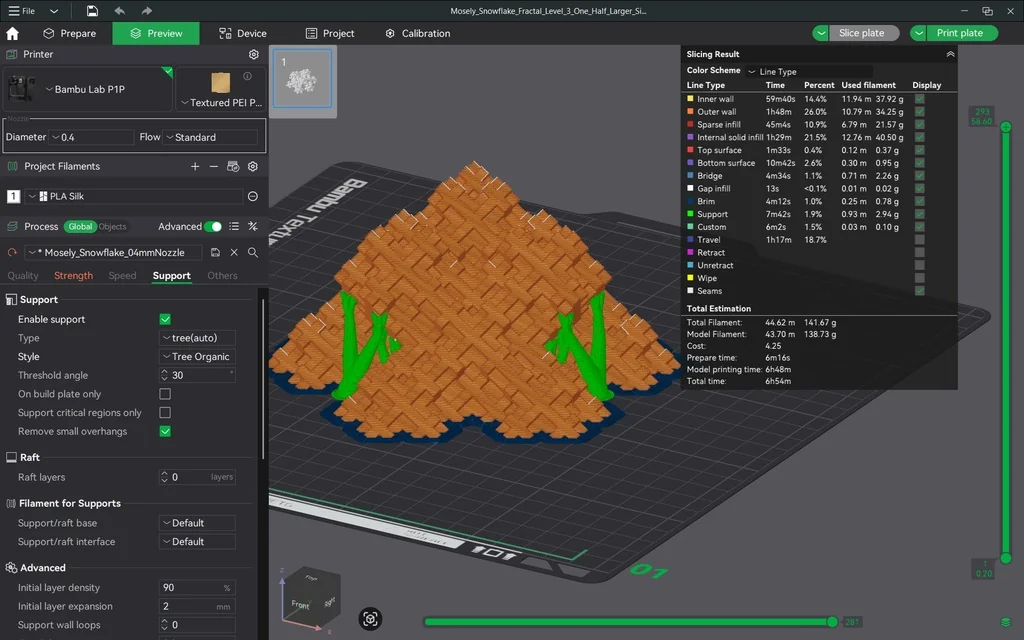Click the camera reset view icon in viewport

(371, 619)
